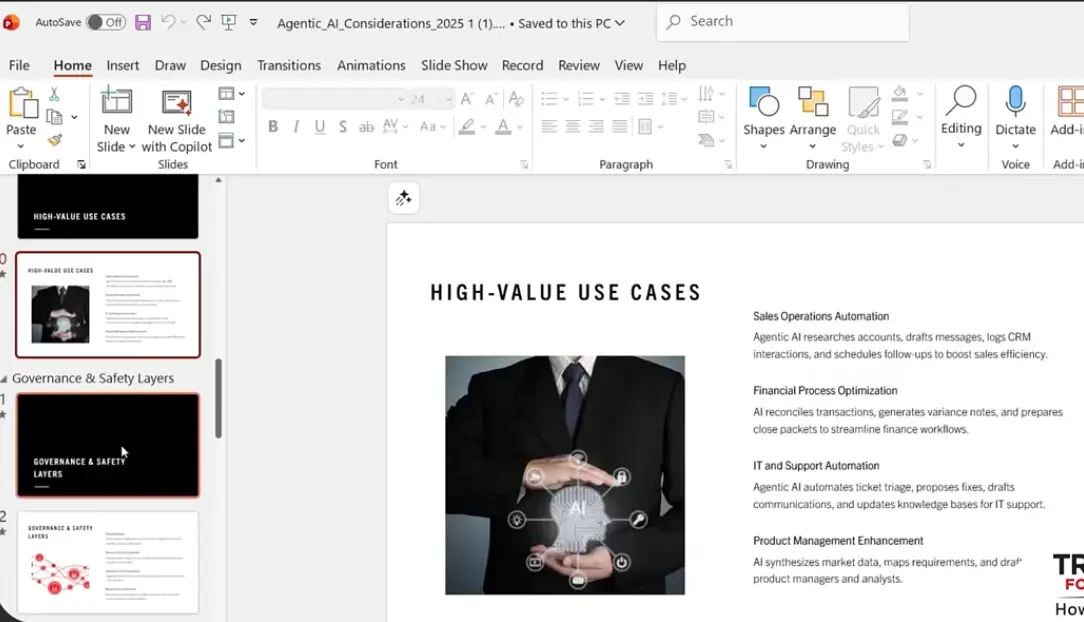Image resolution: width=1084 pixels, height=622 pixels.
Task: Toggle Italic formatting
Action: pos(296,127)
